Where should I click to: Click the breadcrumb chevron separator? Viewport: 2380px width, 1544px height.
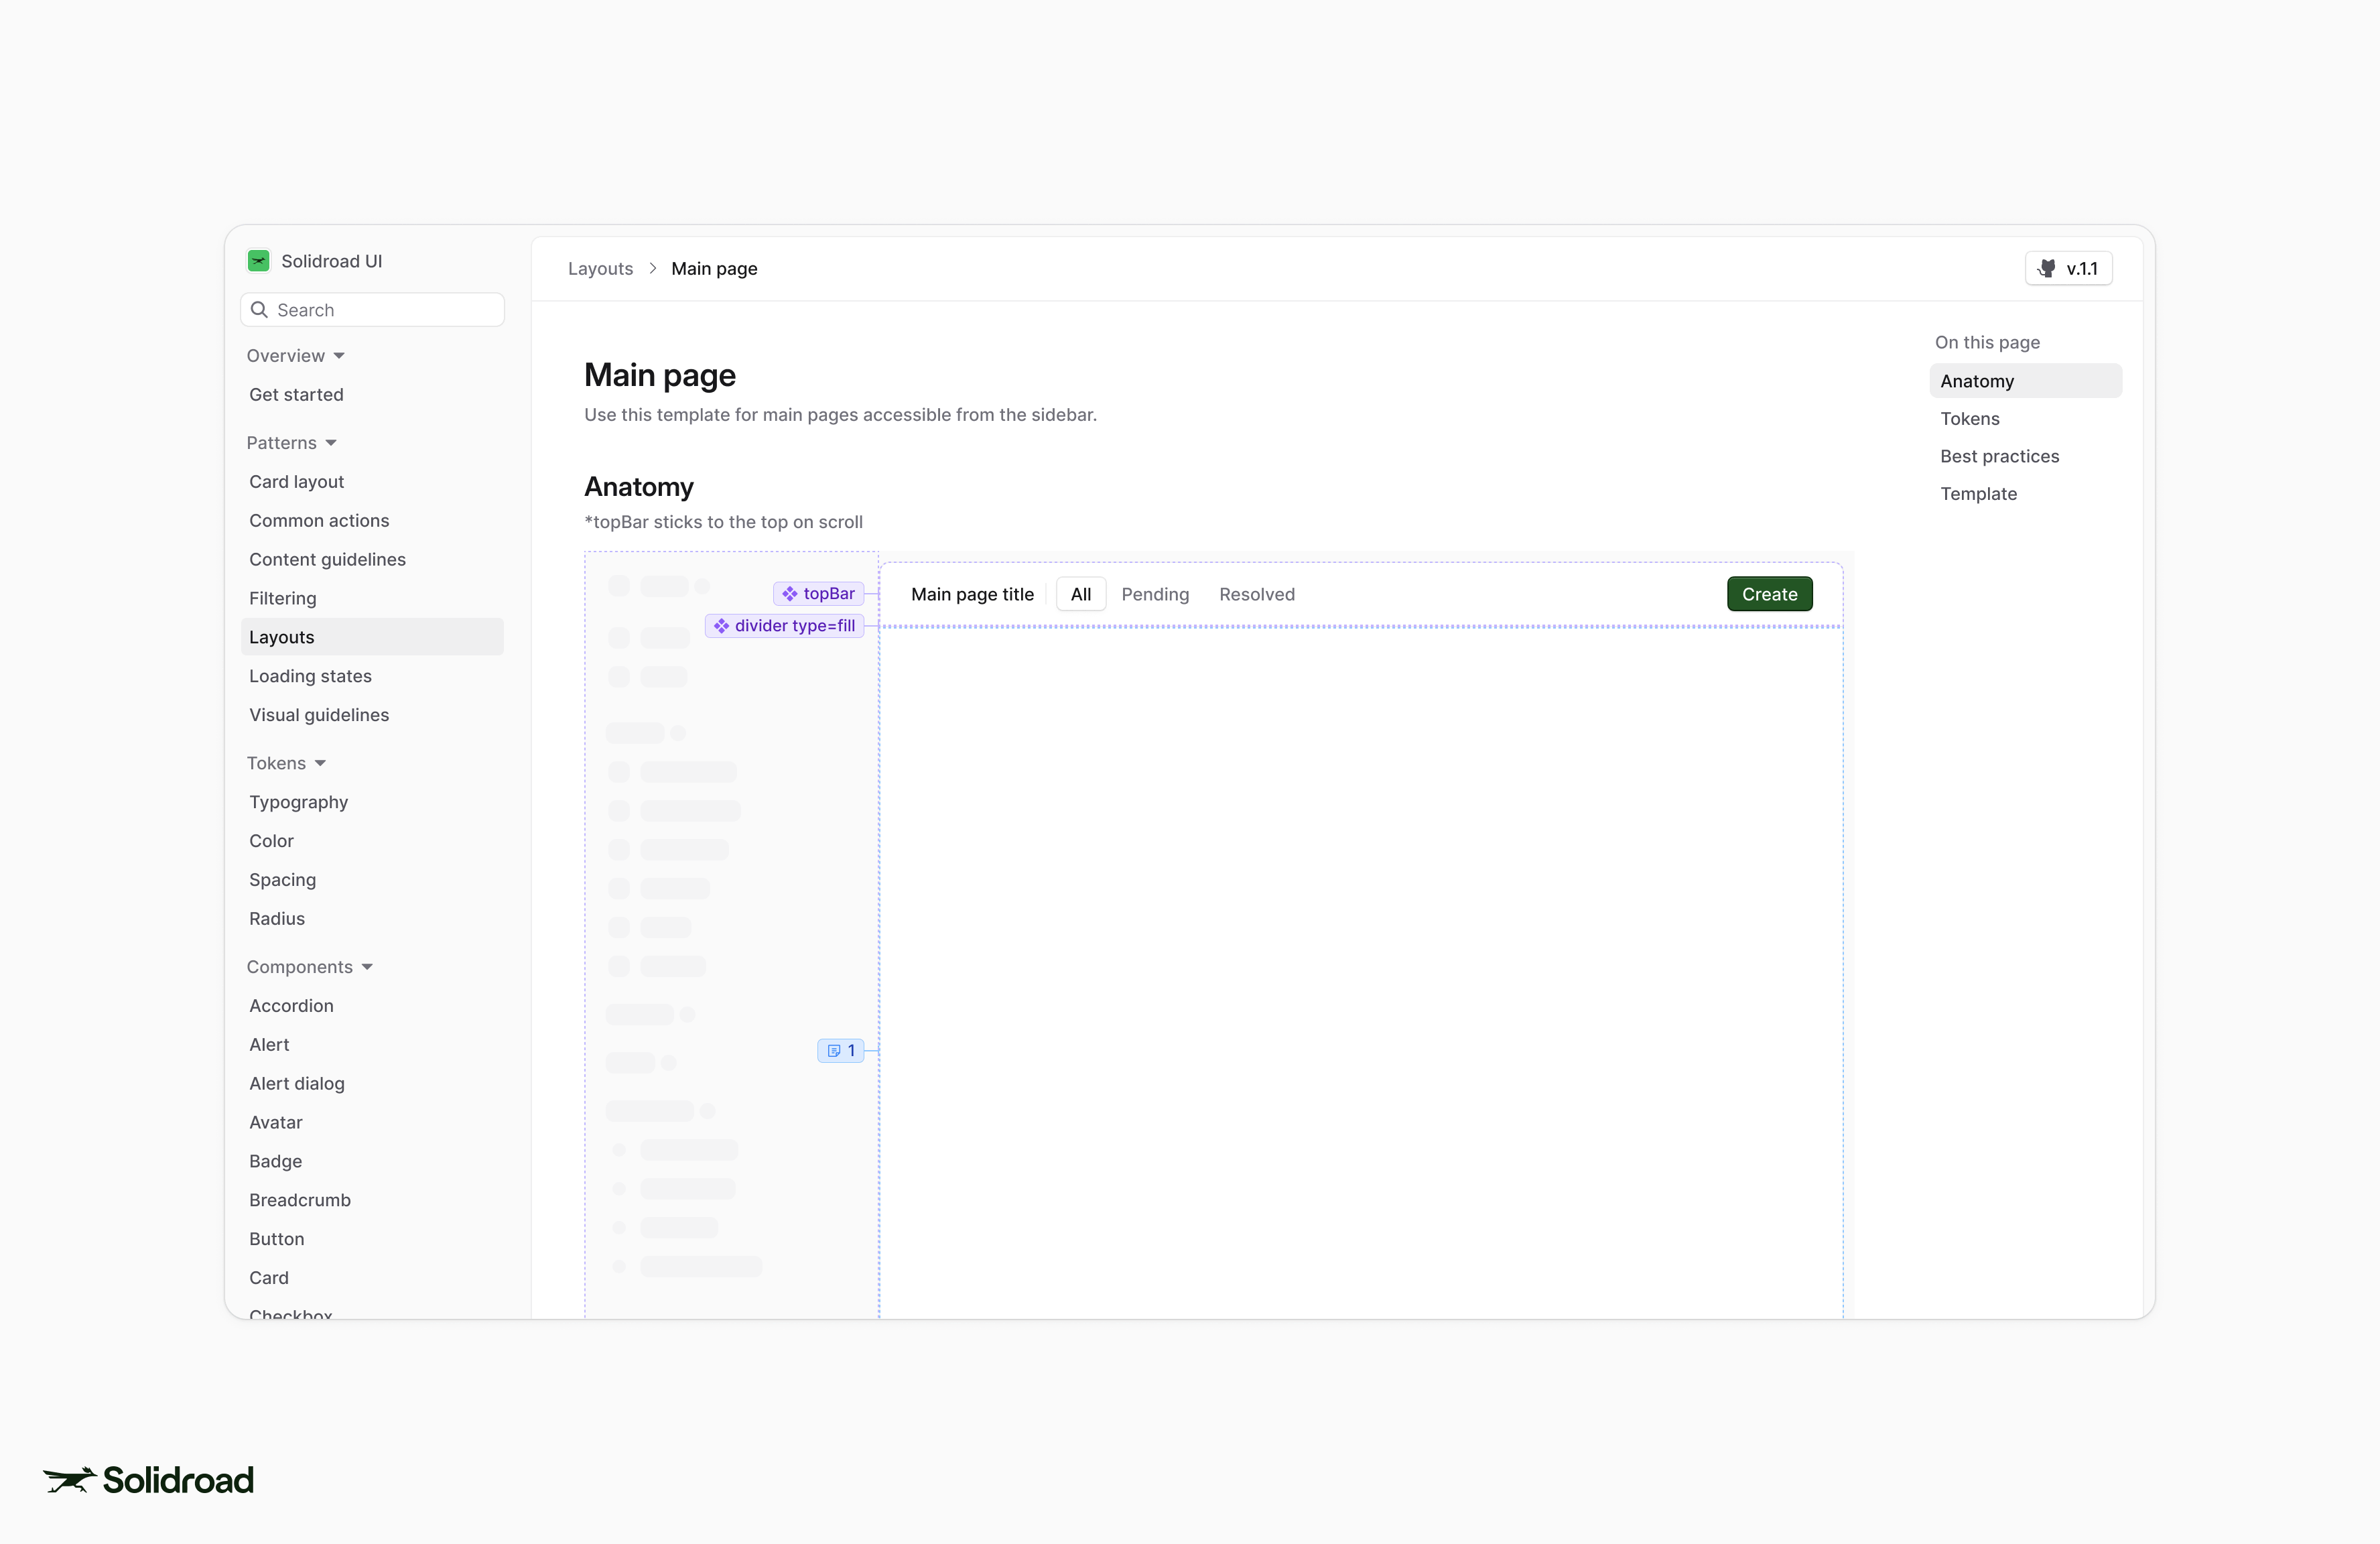pos(652,269)
